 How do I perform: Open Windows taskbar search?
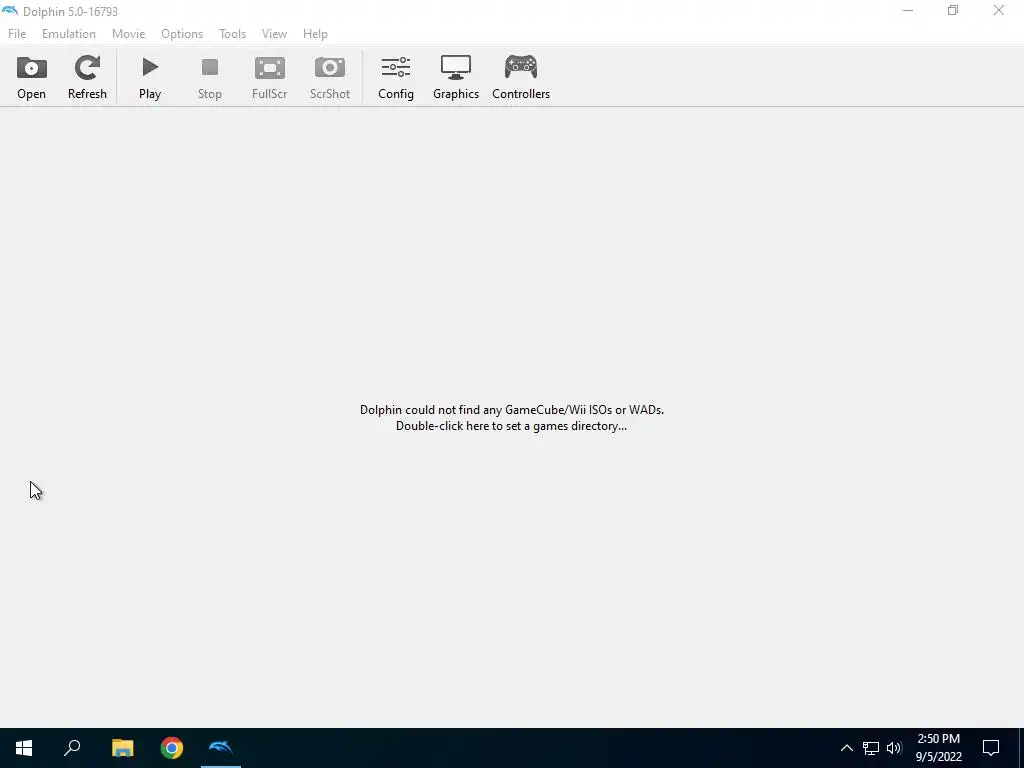coord(72,748)
